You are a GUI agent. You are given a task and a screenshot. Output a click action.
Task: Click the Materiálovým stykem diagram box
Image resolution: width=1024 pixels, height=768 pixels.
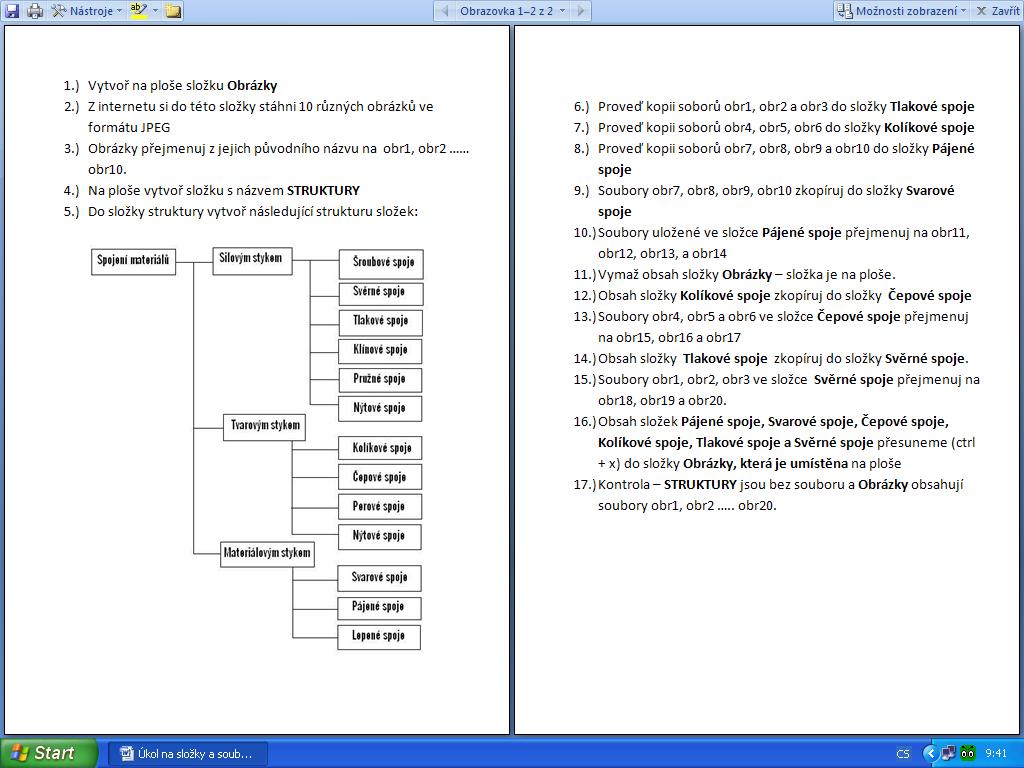(x=267, y=554)
